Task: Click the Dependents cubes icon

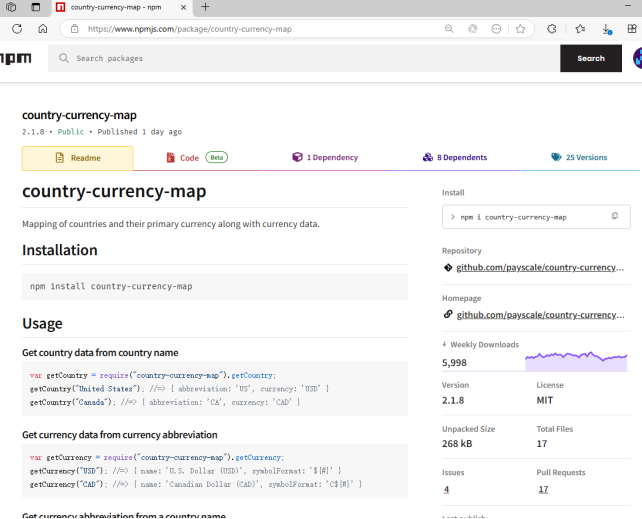Action: point(427,157)
